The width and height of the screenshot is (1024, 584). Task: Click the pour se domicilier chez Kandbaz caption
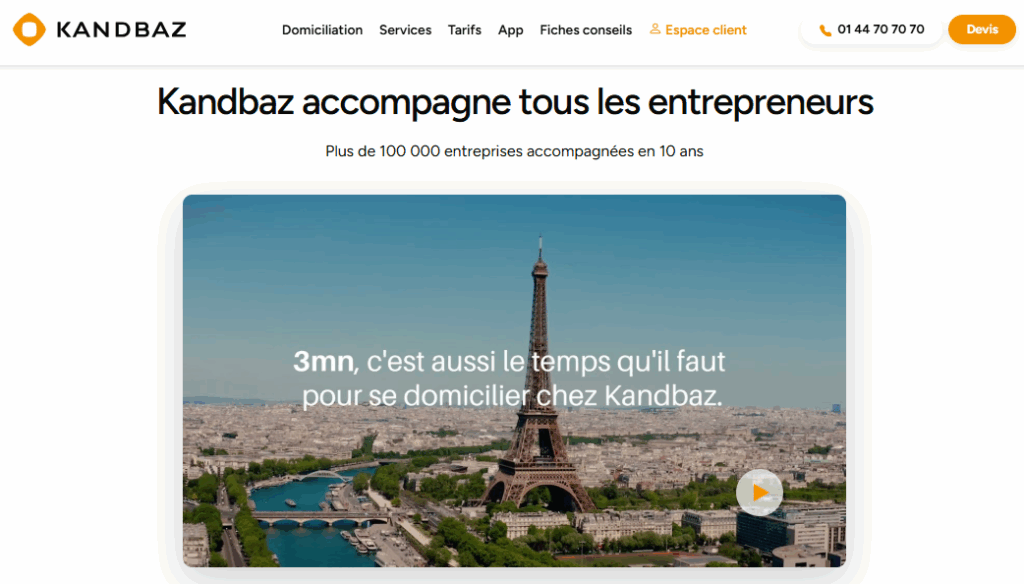pos(512,396)
